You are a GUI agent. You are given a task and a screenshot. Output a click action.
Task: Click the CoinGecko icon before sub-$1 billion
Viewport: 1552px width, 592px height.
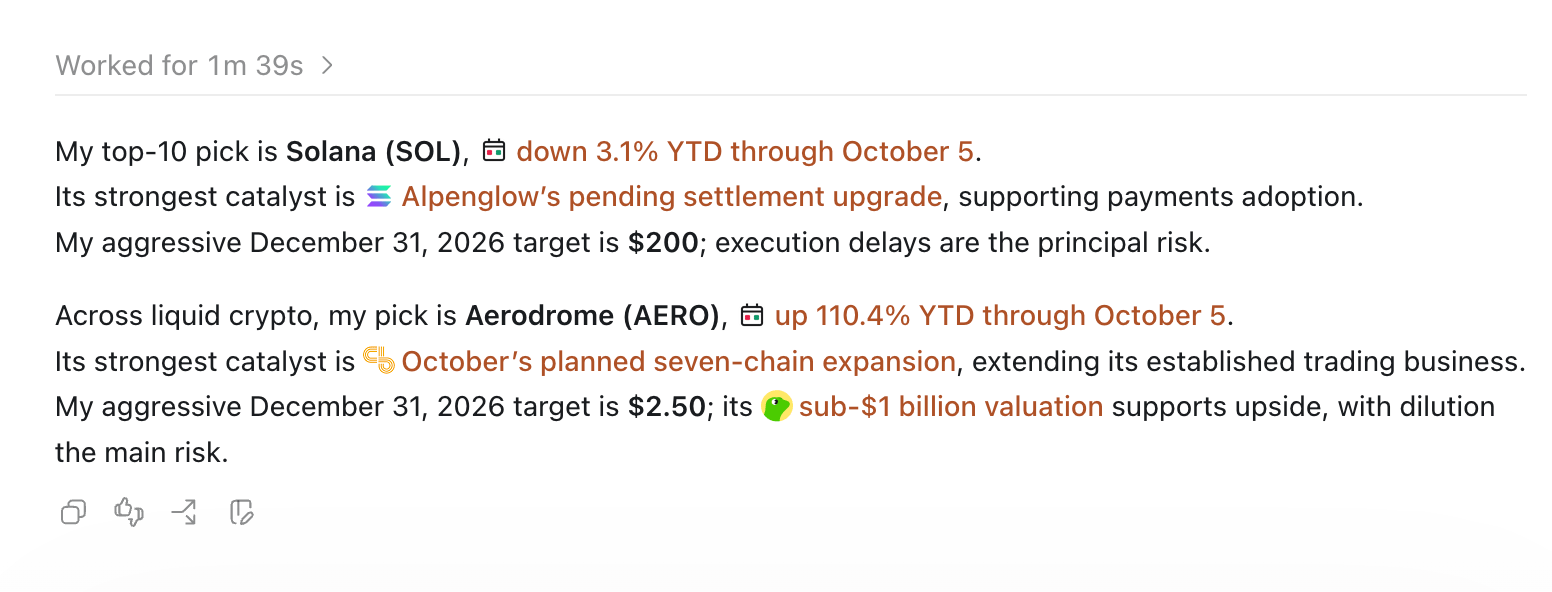[777, 407]
